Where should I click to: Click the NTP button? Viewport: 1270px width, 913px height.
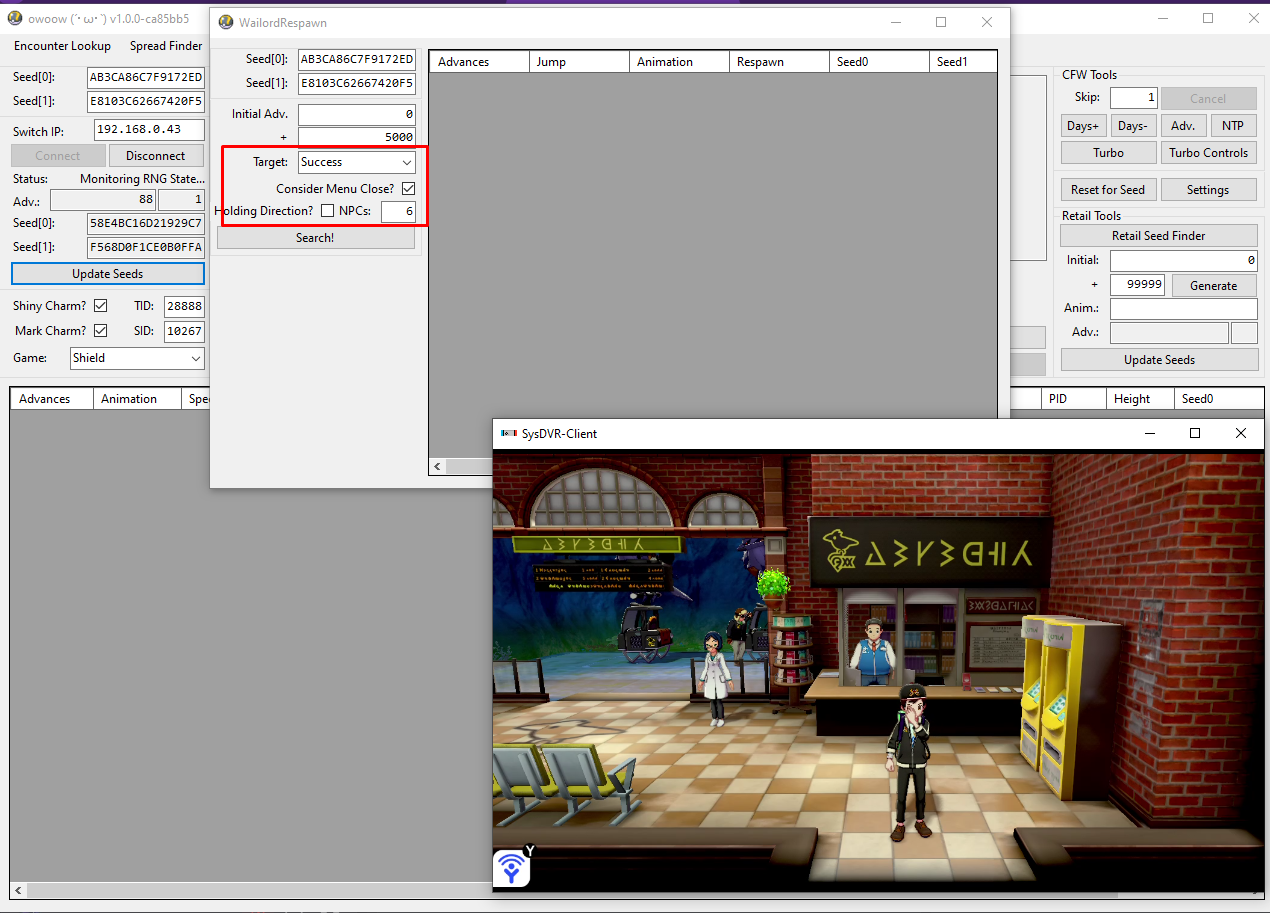coord(1233,126)
